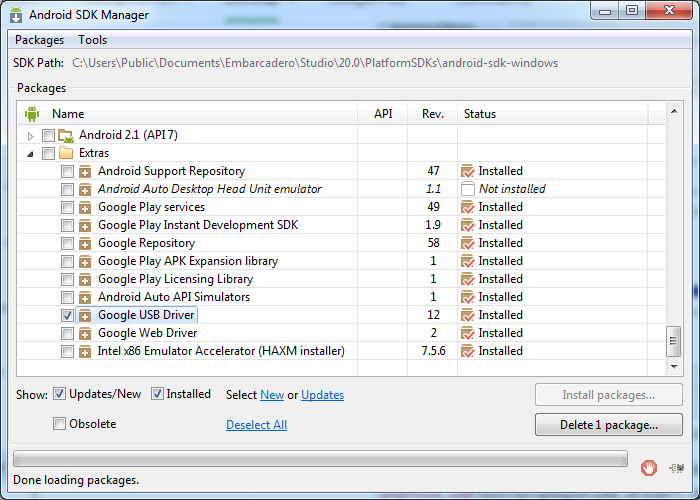Check the Google Web Driver checkbox
Image resolution: width=700 pixels, height=500 pixels.
[67, 333]
